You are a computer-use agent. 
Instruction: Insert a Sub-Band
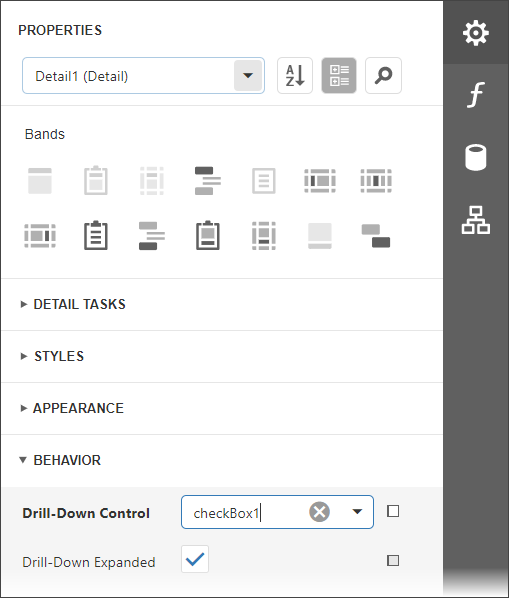pos(376,236)
